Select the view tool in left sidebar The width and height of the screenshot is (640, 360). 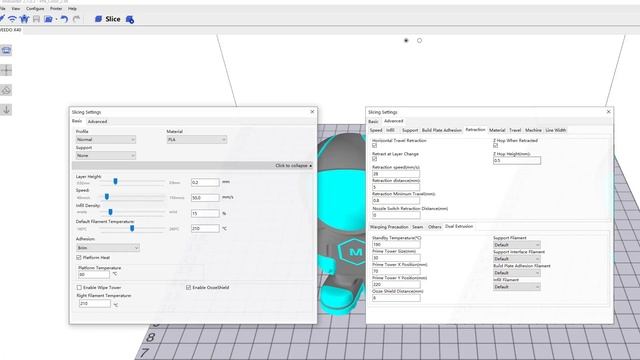tap(6, 50)
